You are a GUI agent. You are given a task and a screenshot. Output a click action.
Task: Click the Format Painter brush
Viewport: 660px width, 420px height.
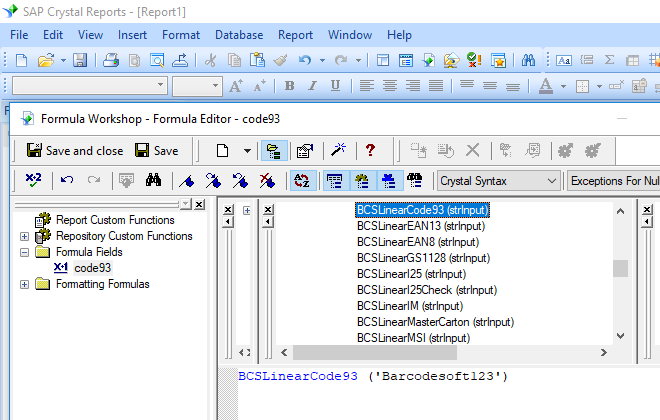pyautogui.click(x=280, y=61)
